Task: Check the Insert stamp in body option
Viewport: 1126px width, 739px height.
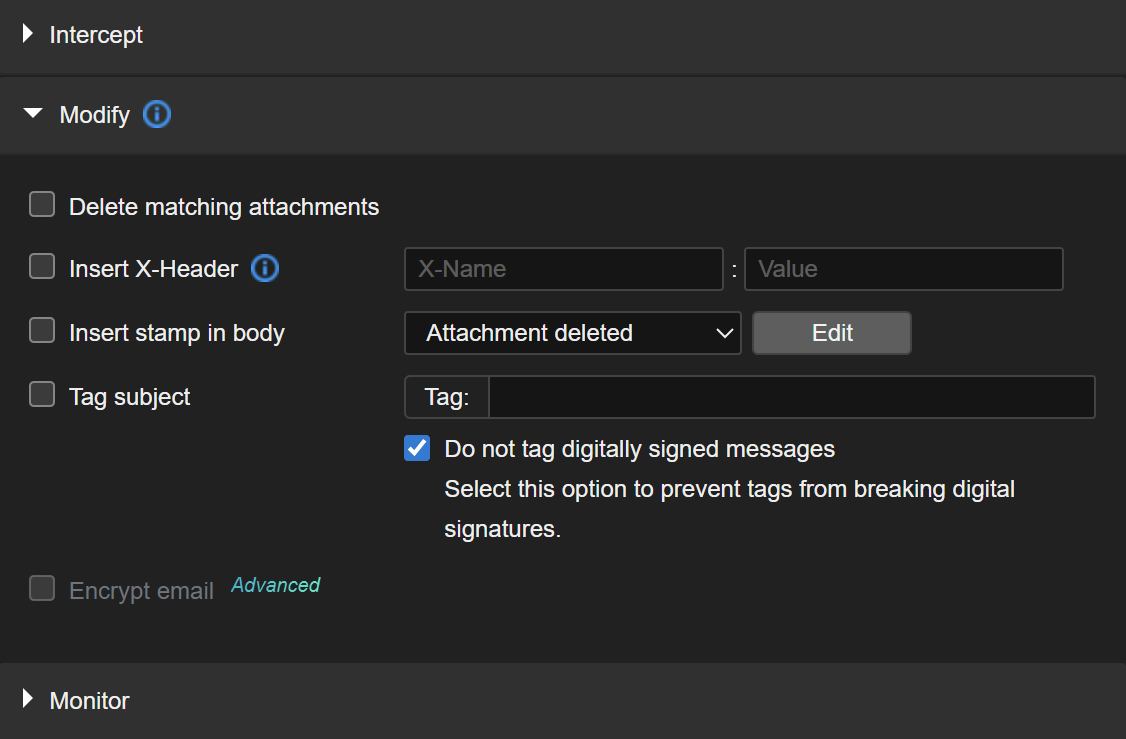Action: coord(42,332)
